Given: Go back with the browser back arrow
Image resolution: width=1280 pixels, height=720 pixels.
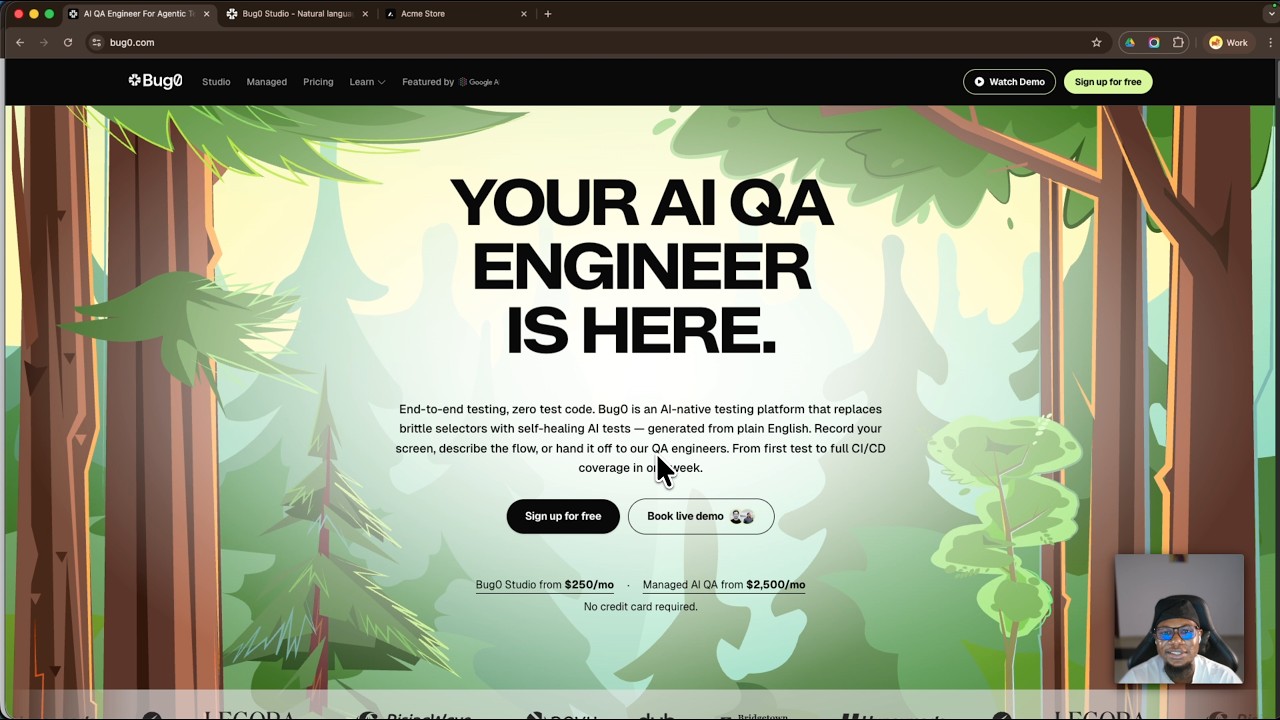Looking at the screenshot, I should (19, 42).
